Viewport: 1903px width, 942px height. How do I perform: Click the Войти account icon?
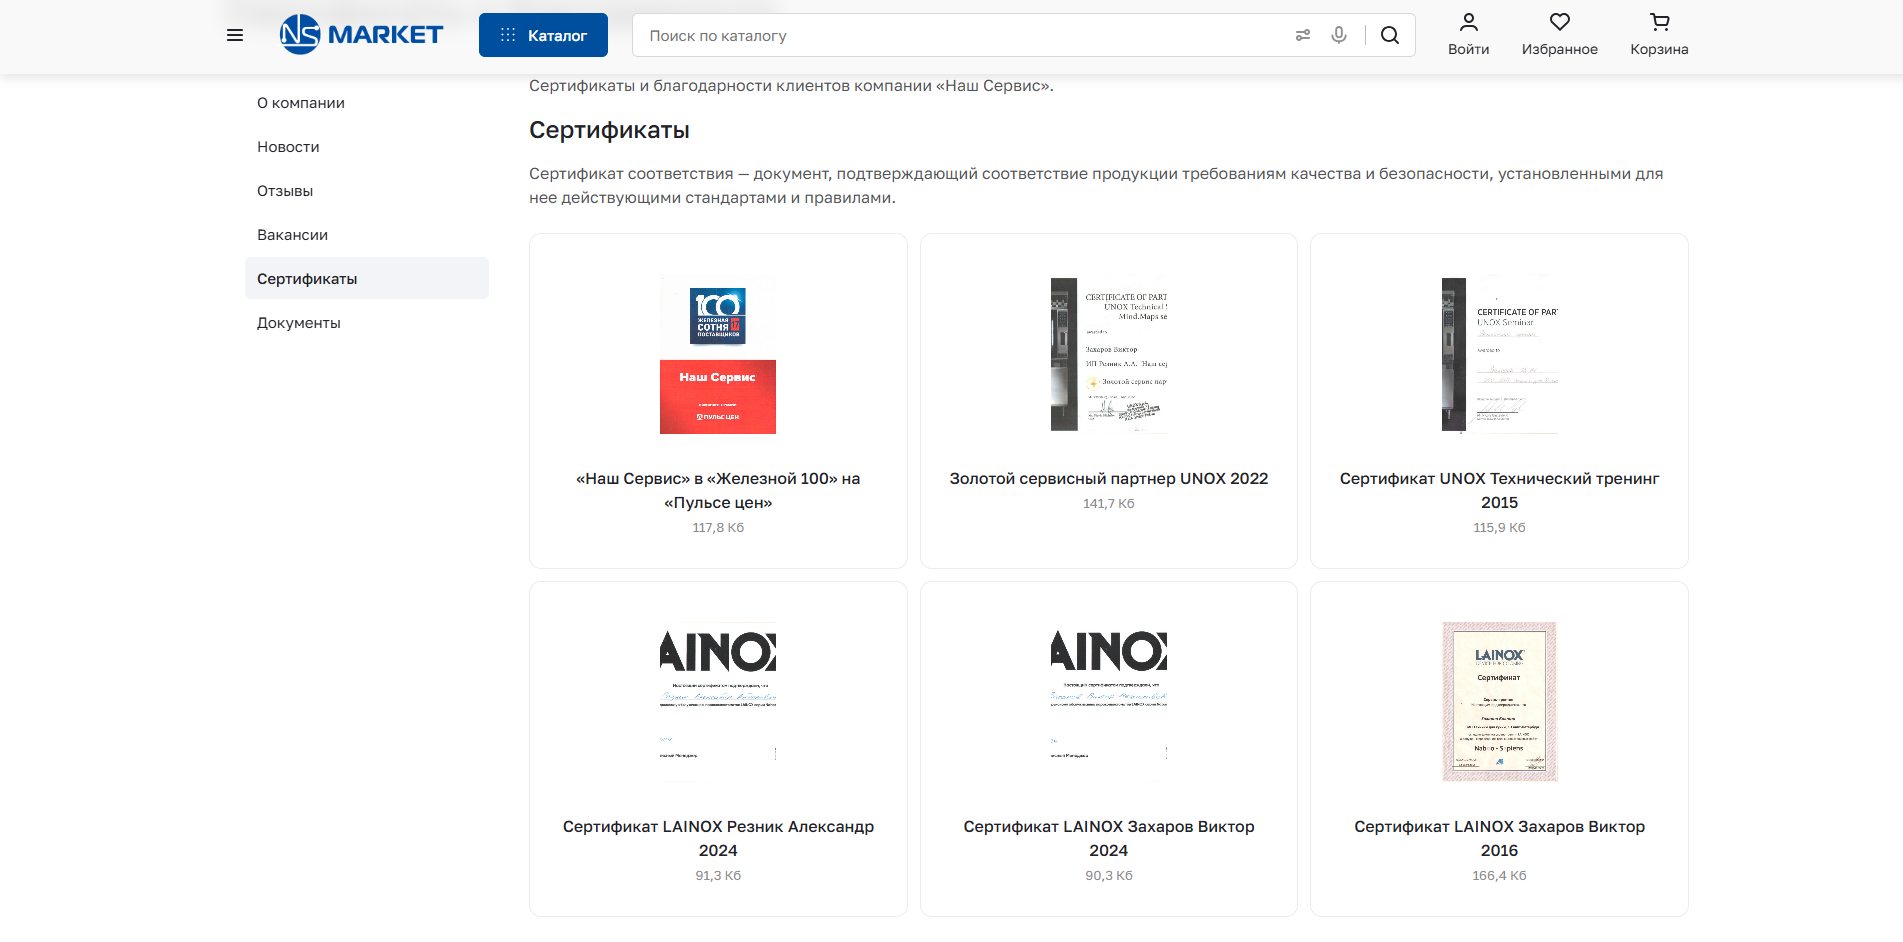pyautogui.click(x=1469, y=22)
